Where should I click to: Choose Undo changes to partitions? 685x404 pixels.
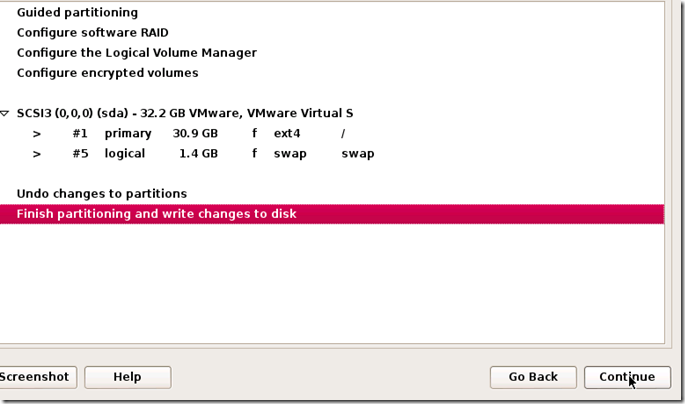point(101,194)
